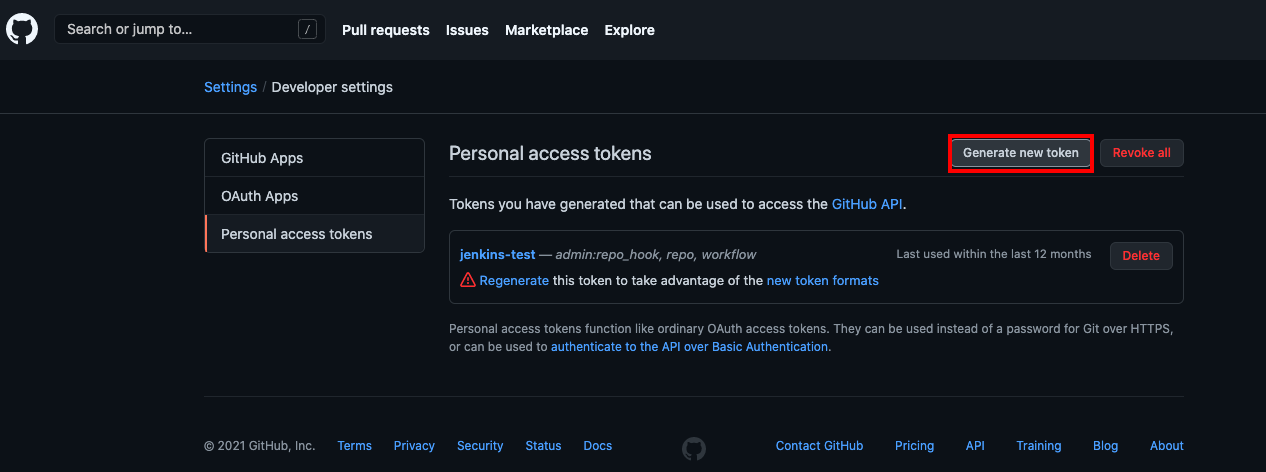Select GitHub Apps in sidebar
Image resolution: width=1266 pixels, height=472 pixels.
click(315, 158)
